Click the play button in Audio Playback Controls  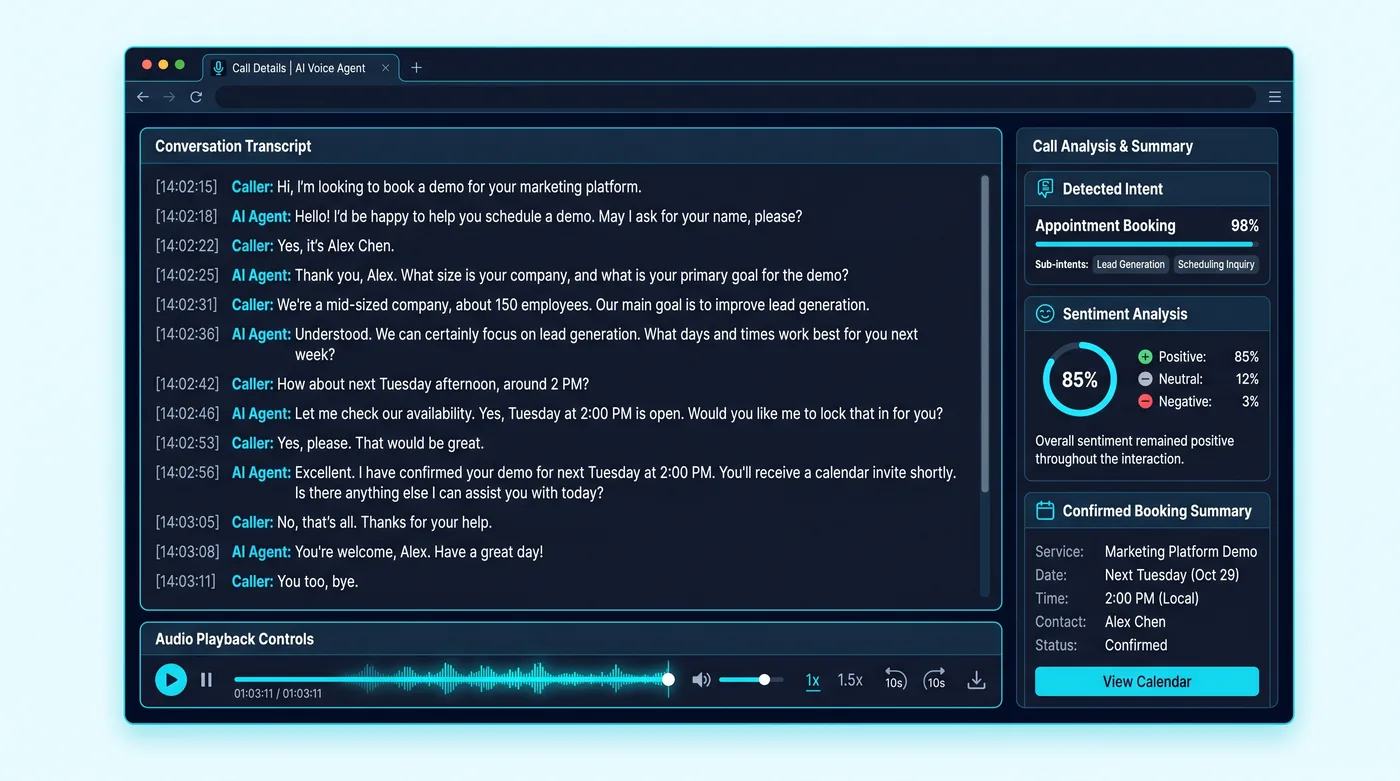pos(171,680)
